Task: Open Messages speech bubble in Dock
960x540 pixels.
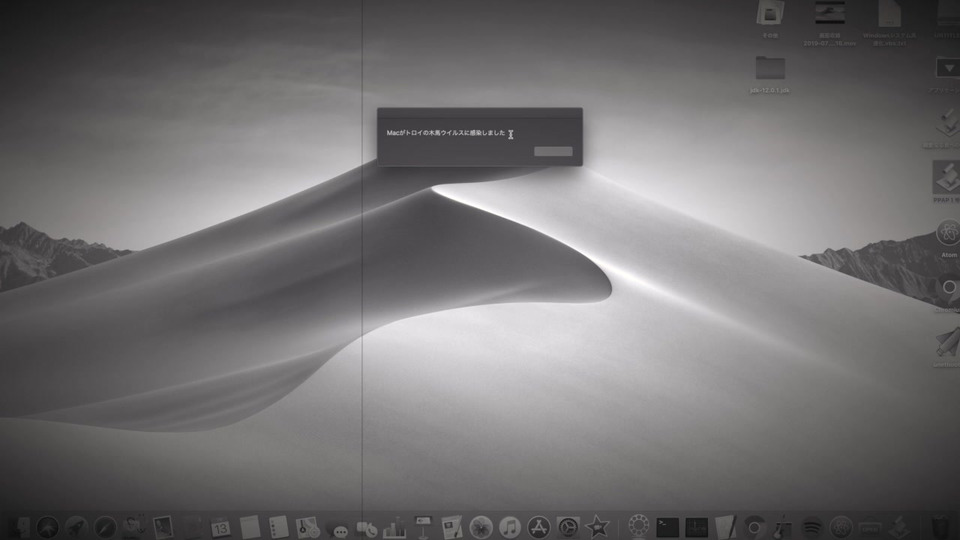Action: click(x=337, y=528)
